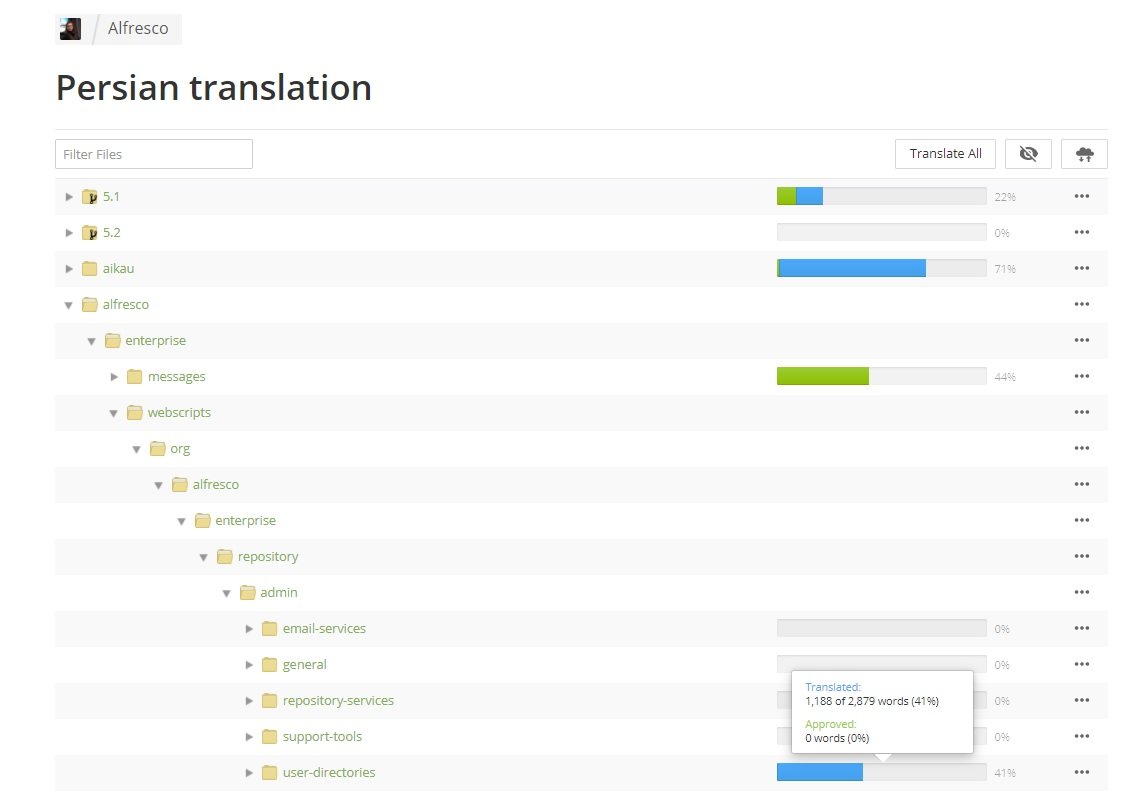Click the messages folder icon
This screenshot has width=1147, height=798.
coord(135,377)
